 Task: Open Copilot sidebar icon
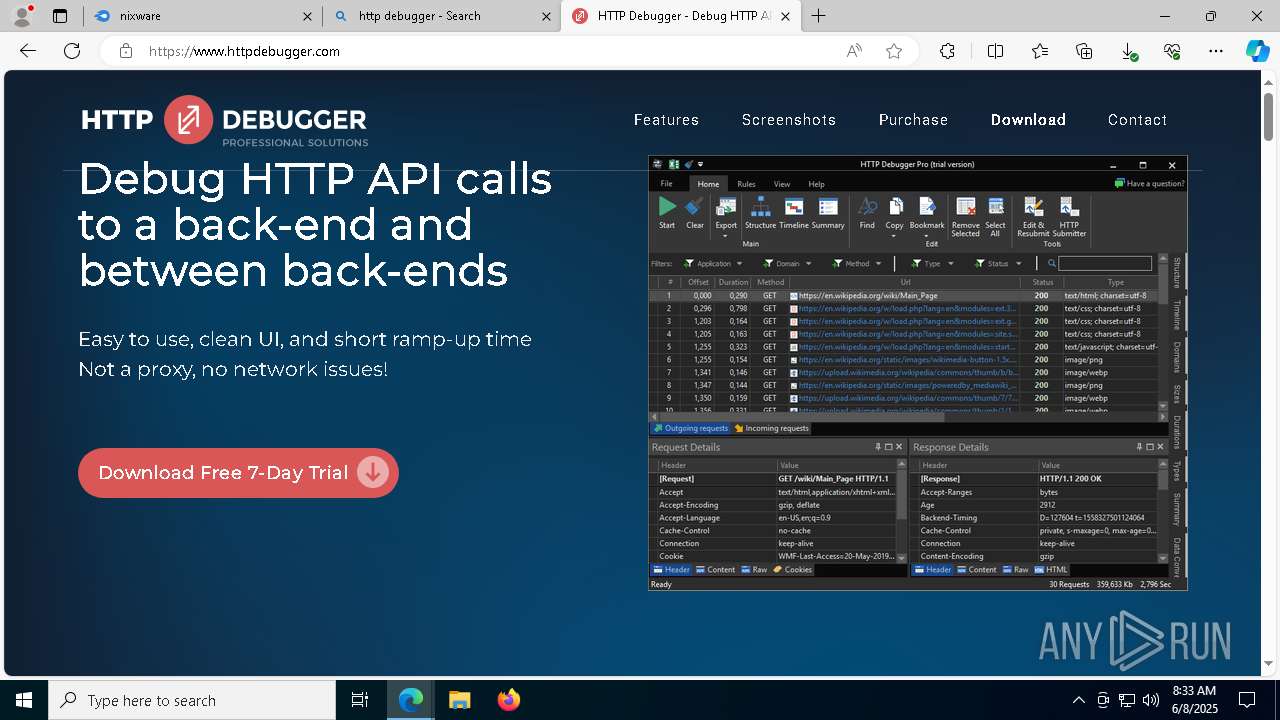pyautogui.click(x=1257, y=51)
